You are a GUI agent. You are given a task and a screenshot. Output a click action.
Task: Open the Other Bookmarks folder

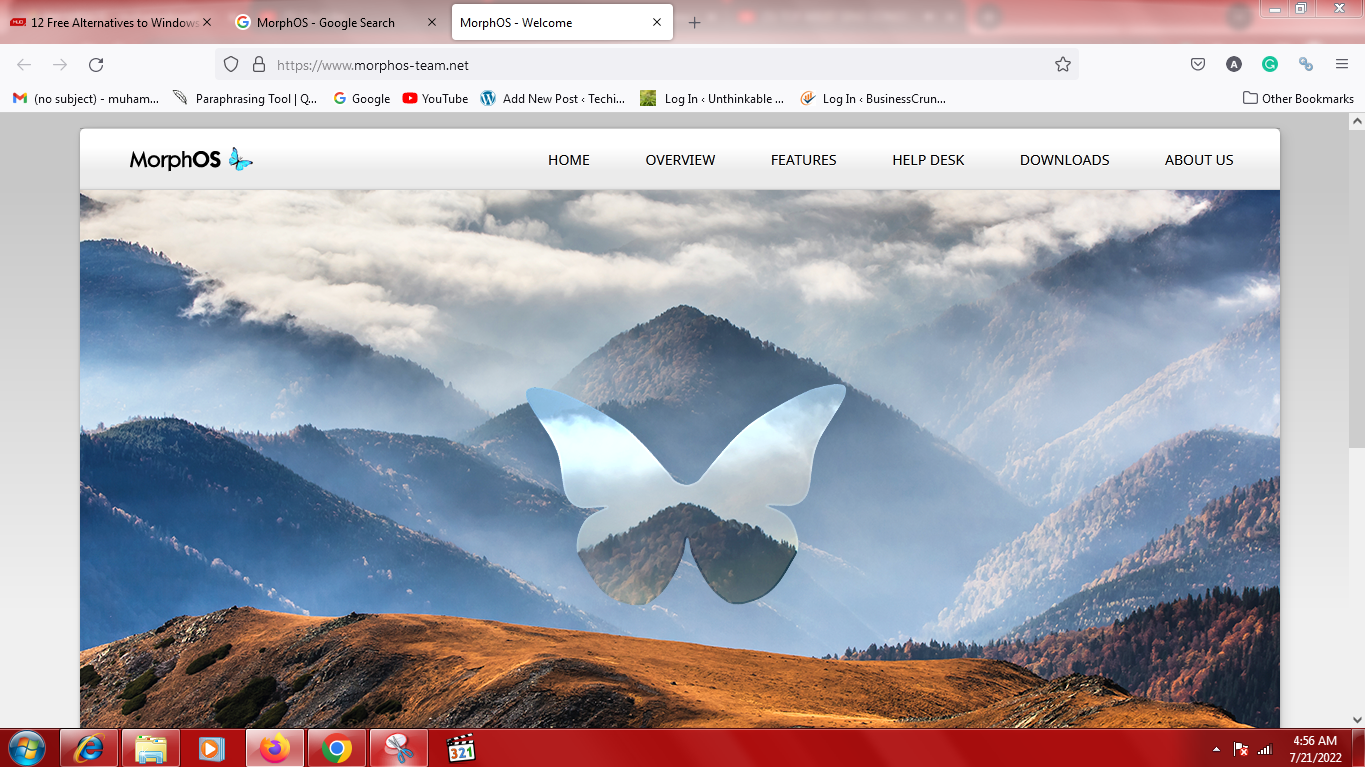tap(1298, 98)
